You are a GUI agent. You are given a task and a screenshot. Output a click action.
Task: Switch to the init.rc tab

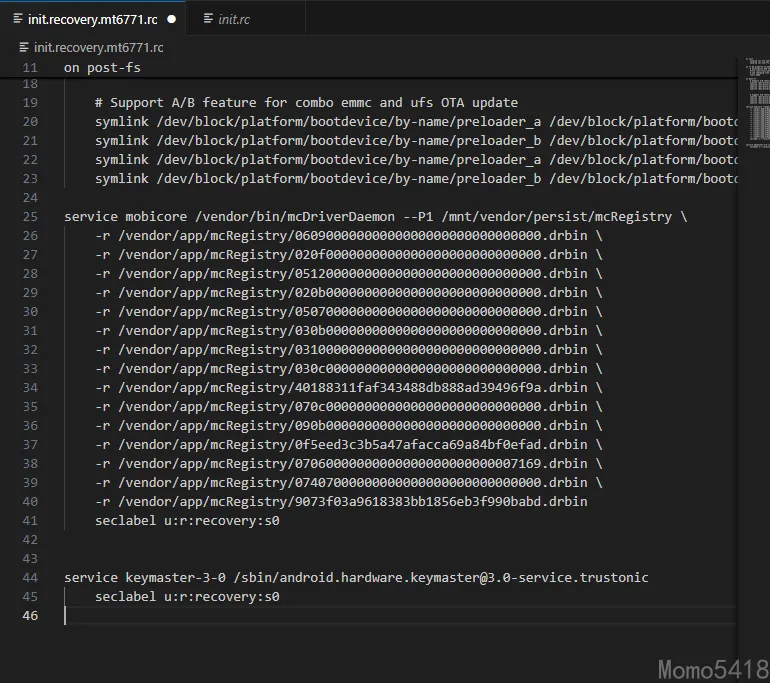(234, 18)
